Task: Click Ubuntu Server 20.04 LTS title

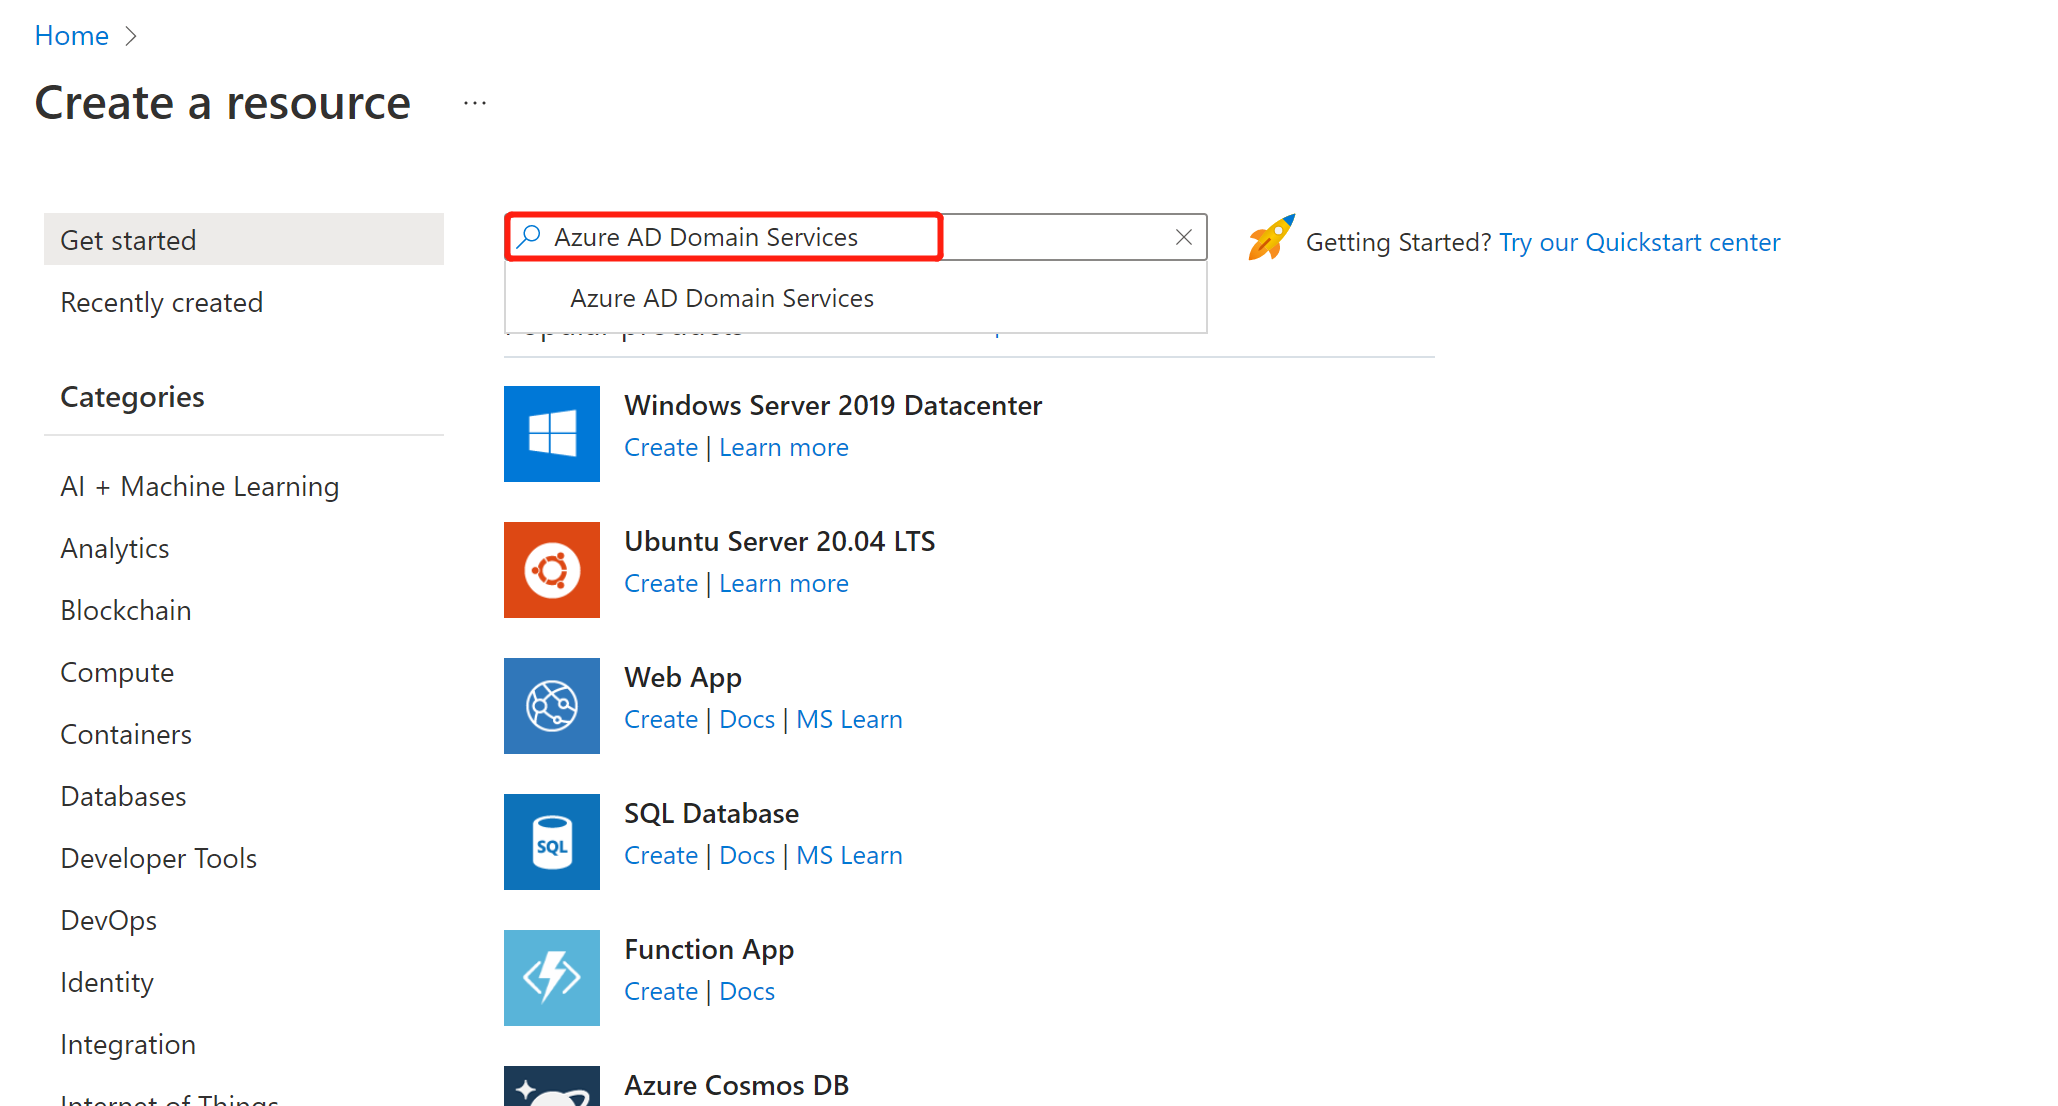Action: click(780, 541)
